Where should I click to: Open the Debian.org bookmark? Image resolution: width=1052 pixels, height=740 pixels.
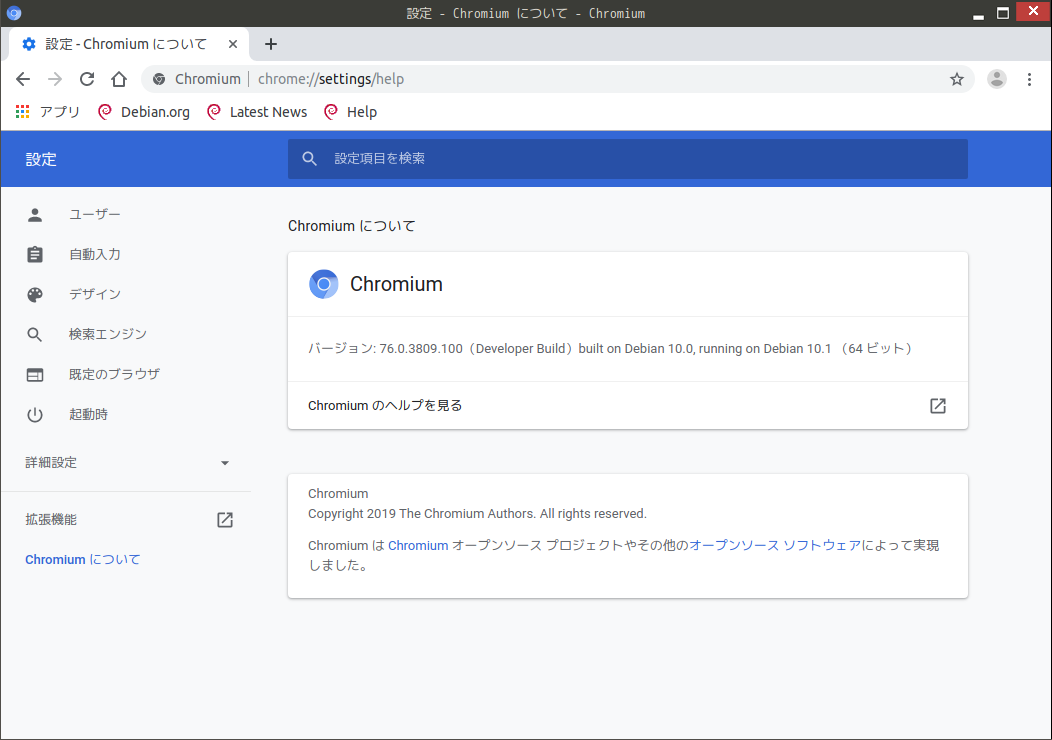(x=144, y=112)
